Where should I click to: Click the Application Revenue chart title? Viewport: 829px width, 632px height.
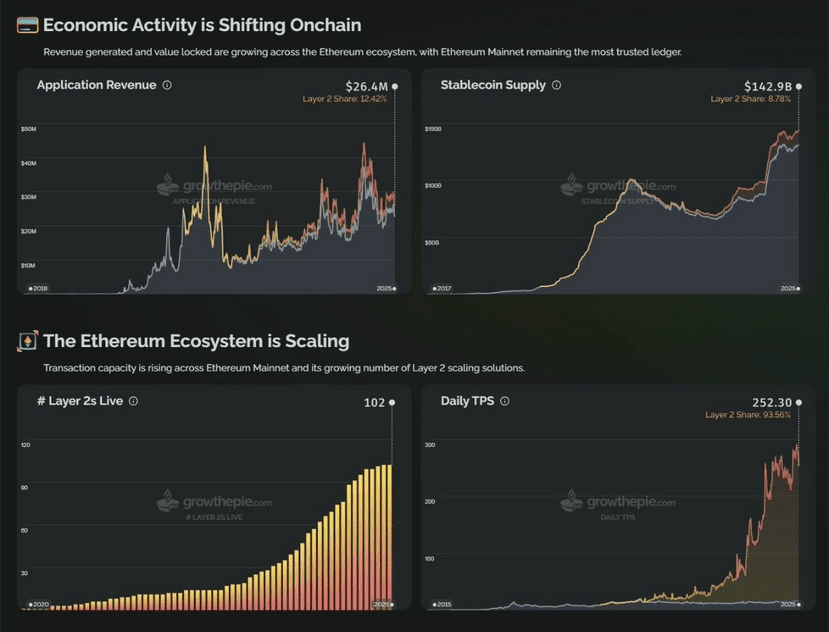97,85
